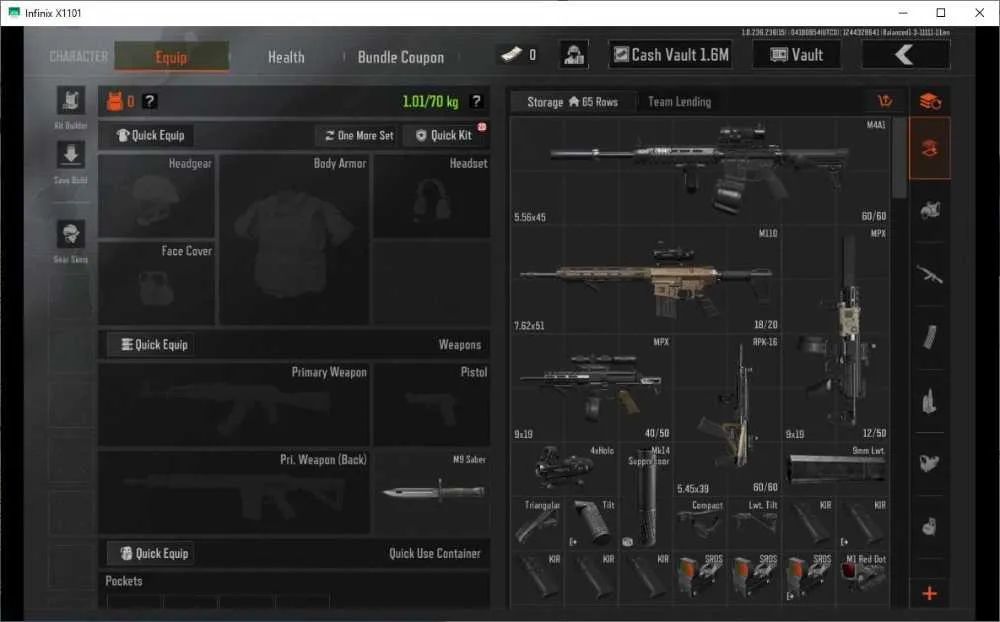Viewport: 1000px width, 622px height.
Task: Go back using the arrow button
Action: pos(906,55)
